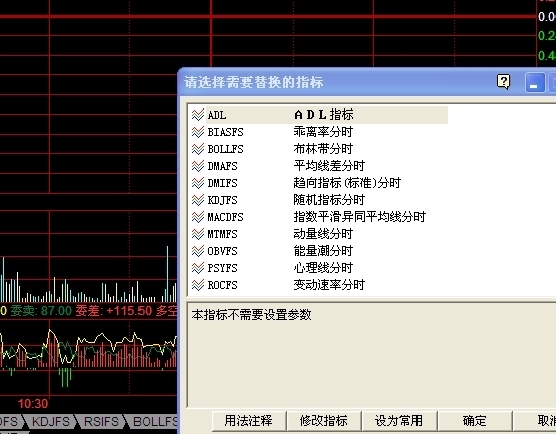
Task: Switch to the BOLLFS chart tab
Action: 152,422
